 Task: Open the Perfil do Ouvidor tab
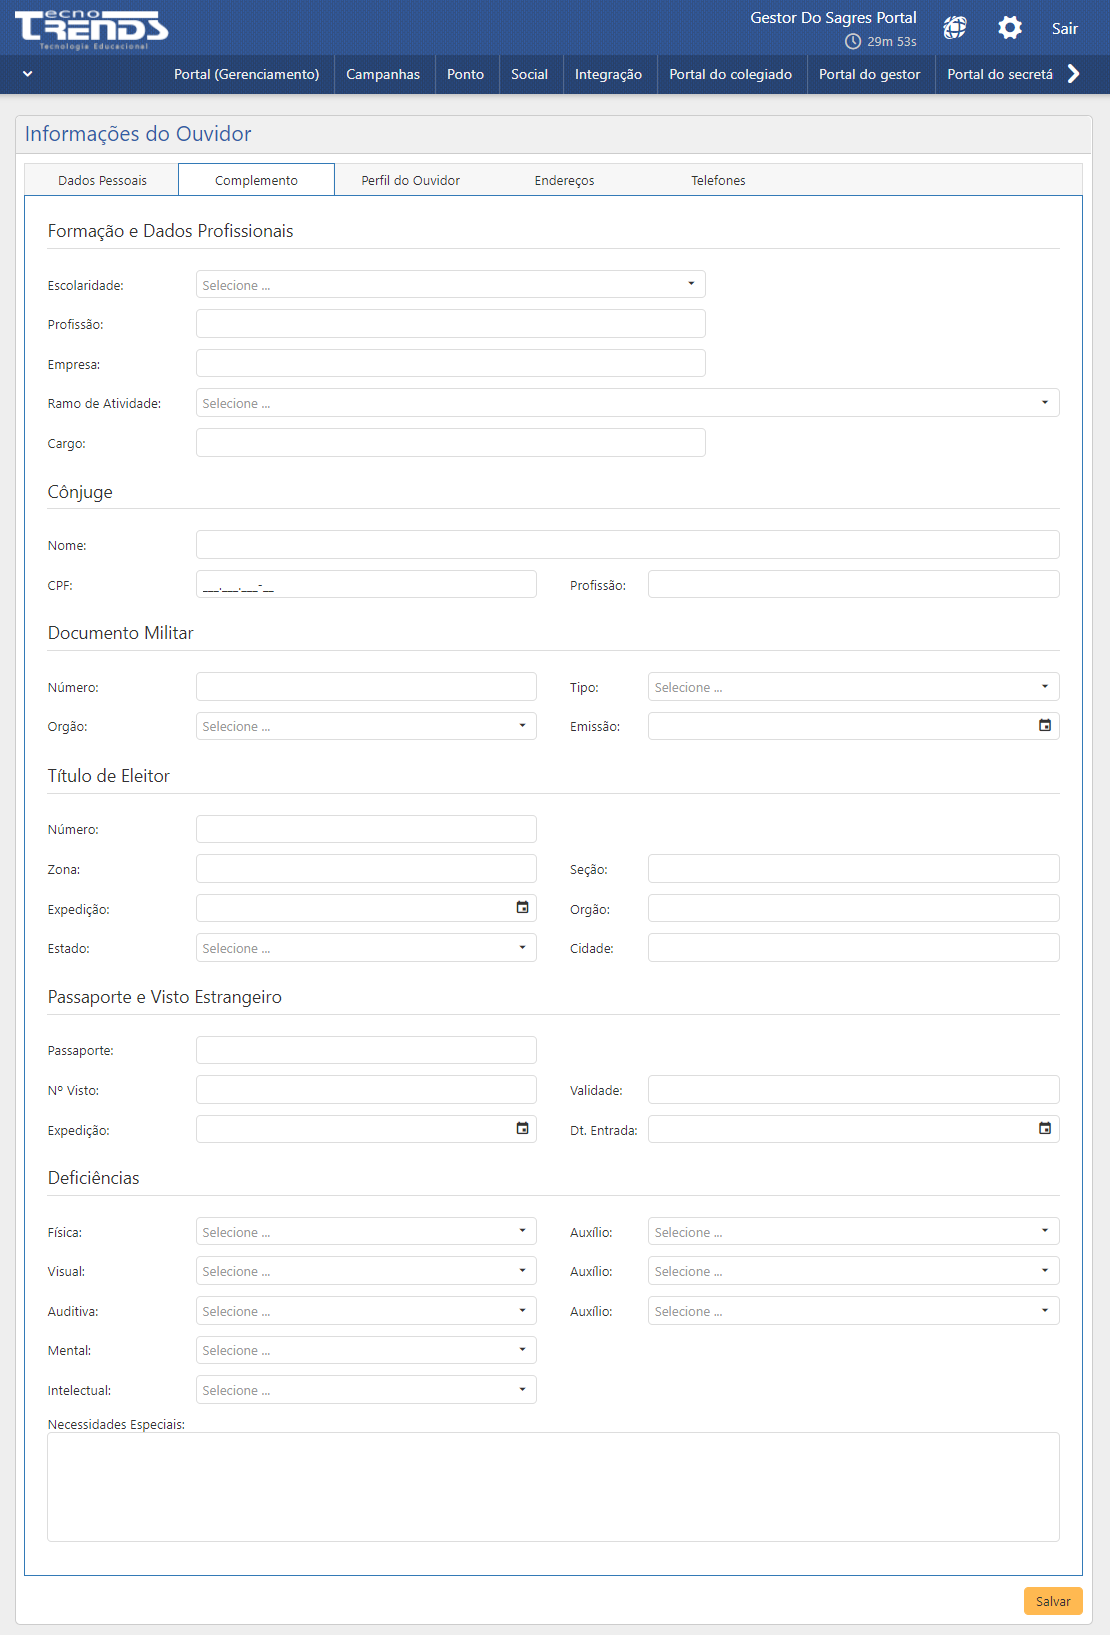(x=410, y=181)
